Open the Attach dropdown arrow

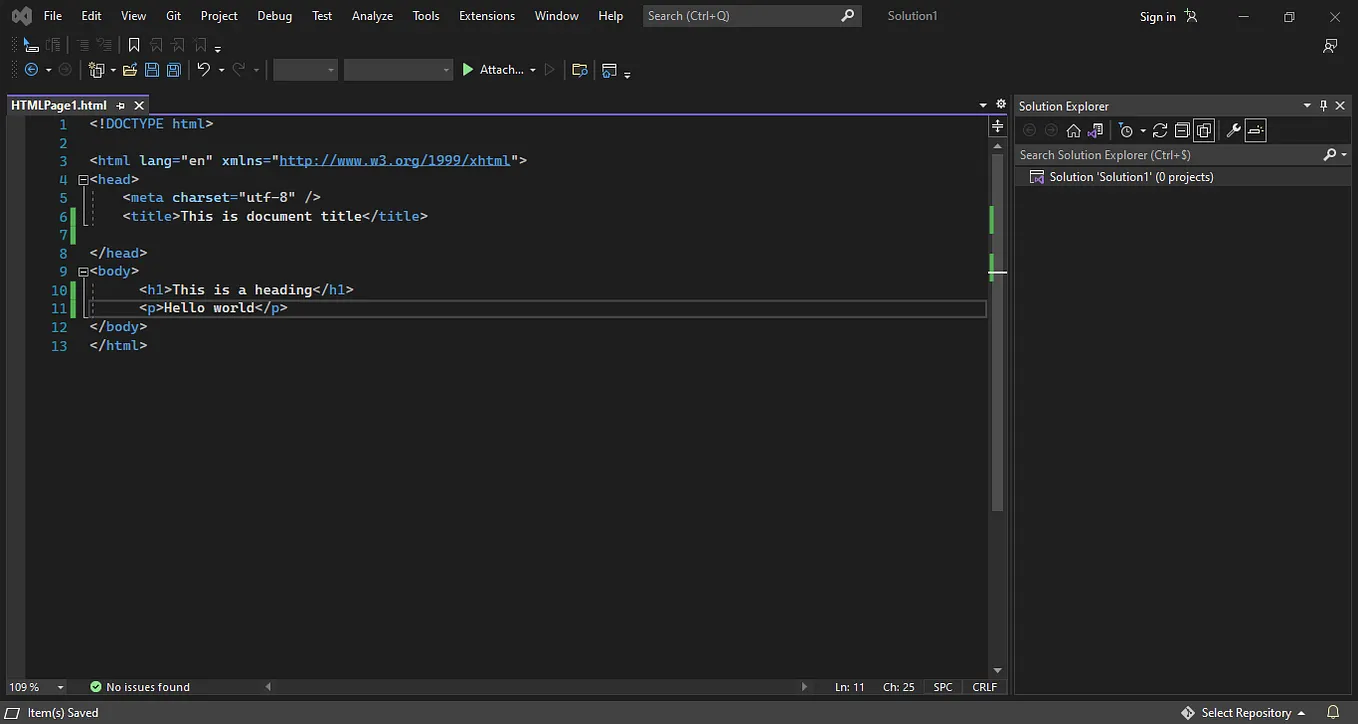(x=533, y=70)
